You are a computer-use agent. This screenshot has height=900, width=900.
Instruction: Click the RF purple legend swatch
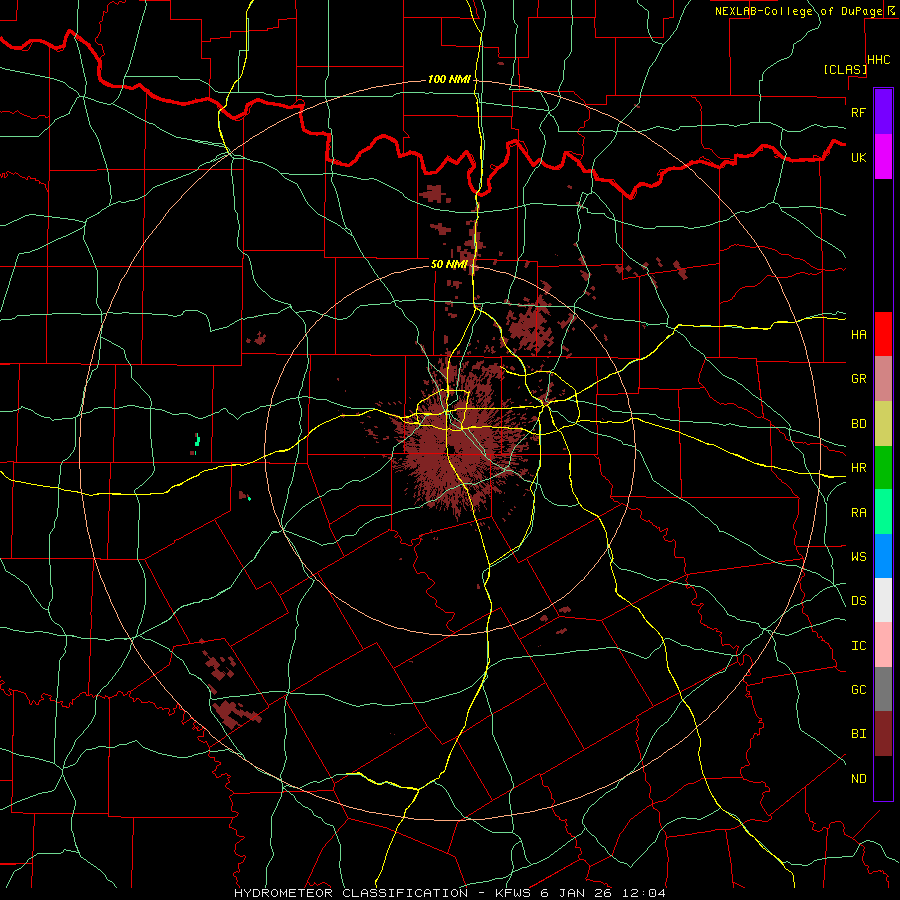883,112
